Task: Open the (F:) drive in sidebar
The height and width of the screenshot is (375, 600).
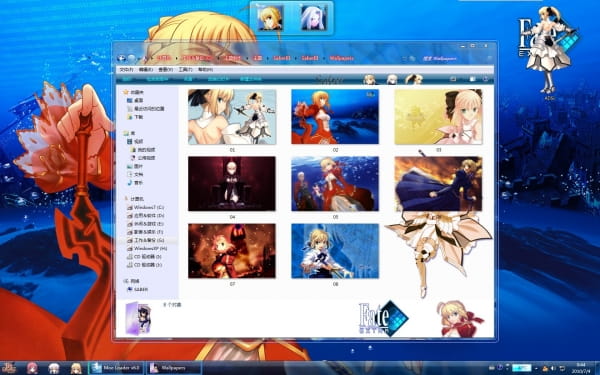Action: (145, 232)
